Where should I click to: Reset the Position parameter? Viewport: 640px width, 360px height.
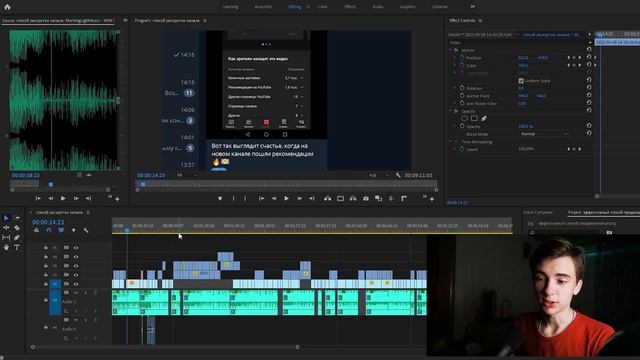[589, 58]
